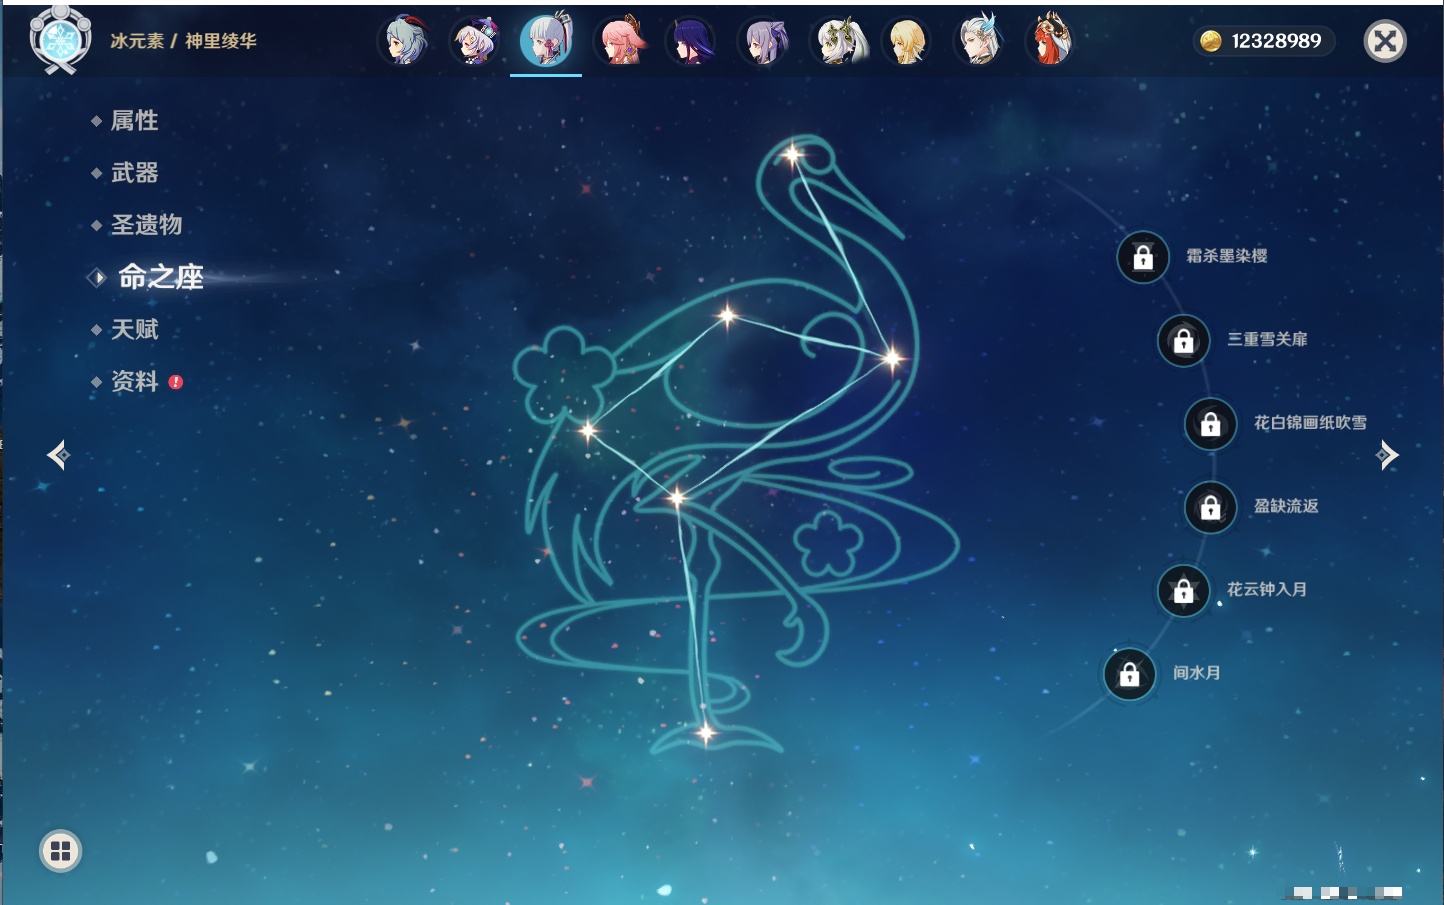The height and width of the screenshot is (905, 1444).
Task: Open the 武器 weapon menu
Action: [x=135, y=173]
